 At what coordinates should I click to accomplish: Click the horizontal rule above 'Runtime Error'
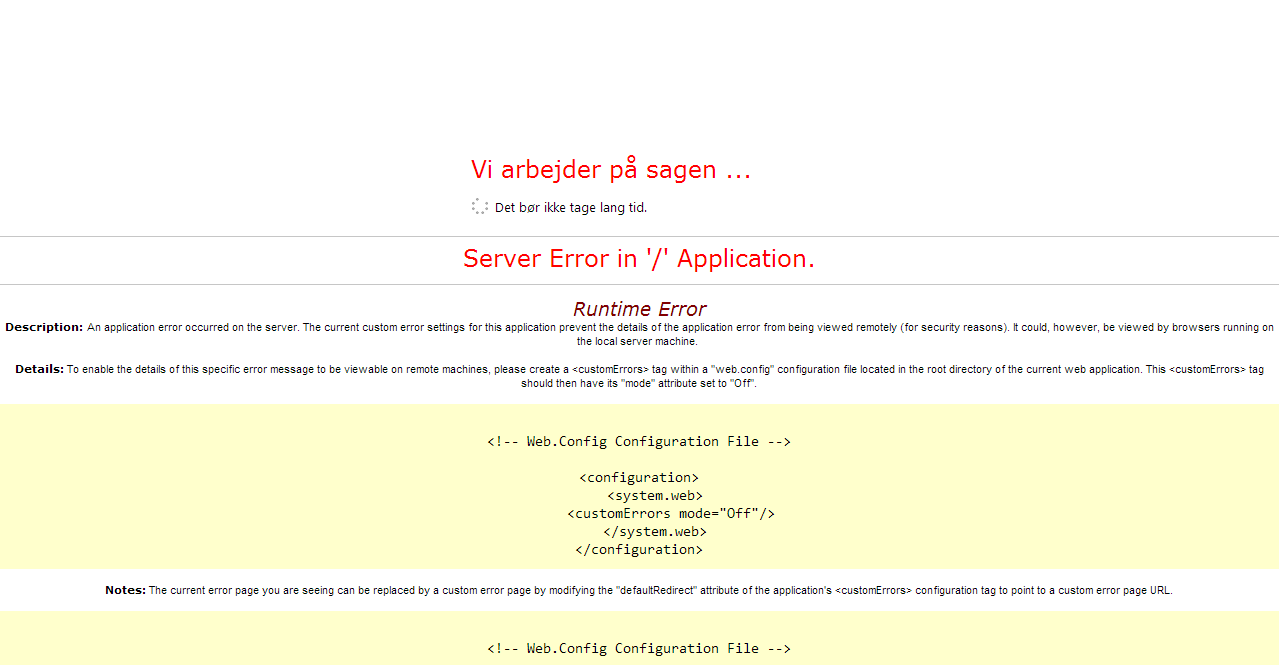[639, 284]
